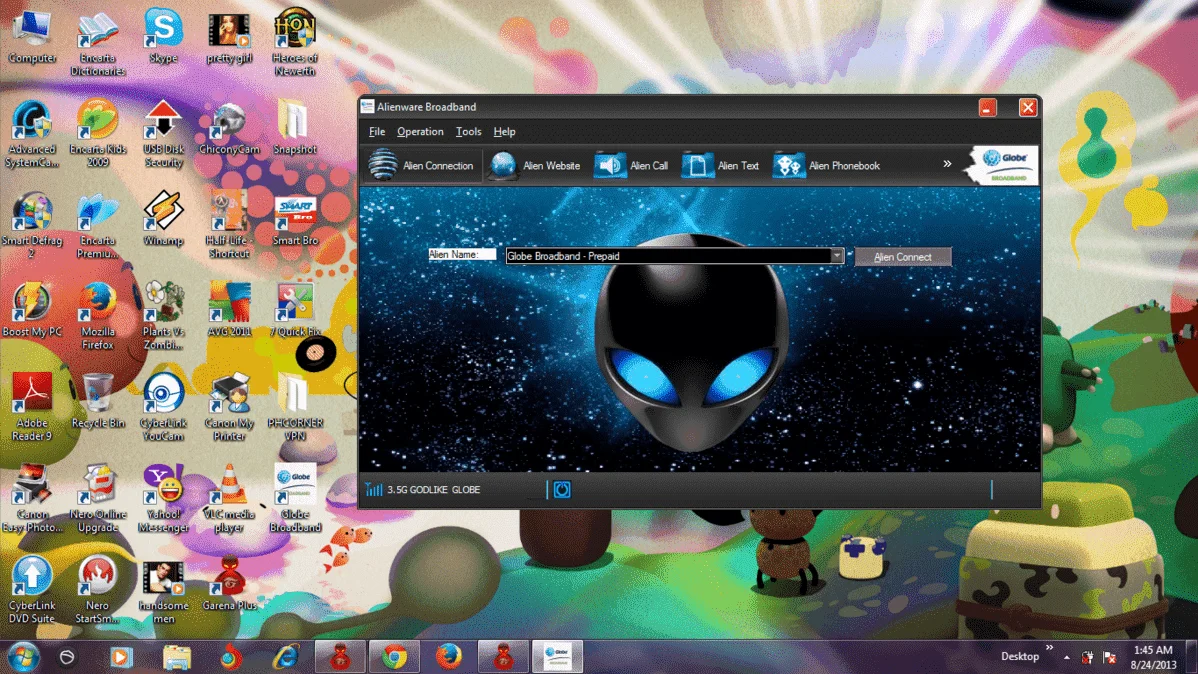The height and width of the screenshot is (674, 1198).
Task: Open the Alien Connection toolbar item
Action: tap(421, 165)
